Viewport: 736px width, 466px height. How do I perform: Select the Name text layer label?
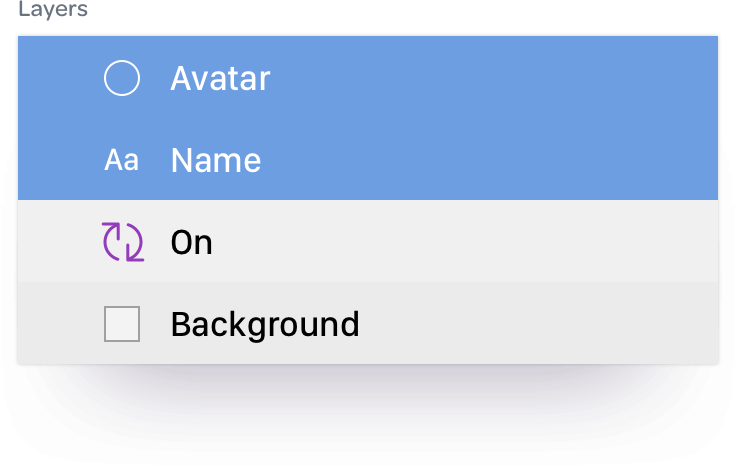(216, 160)
